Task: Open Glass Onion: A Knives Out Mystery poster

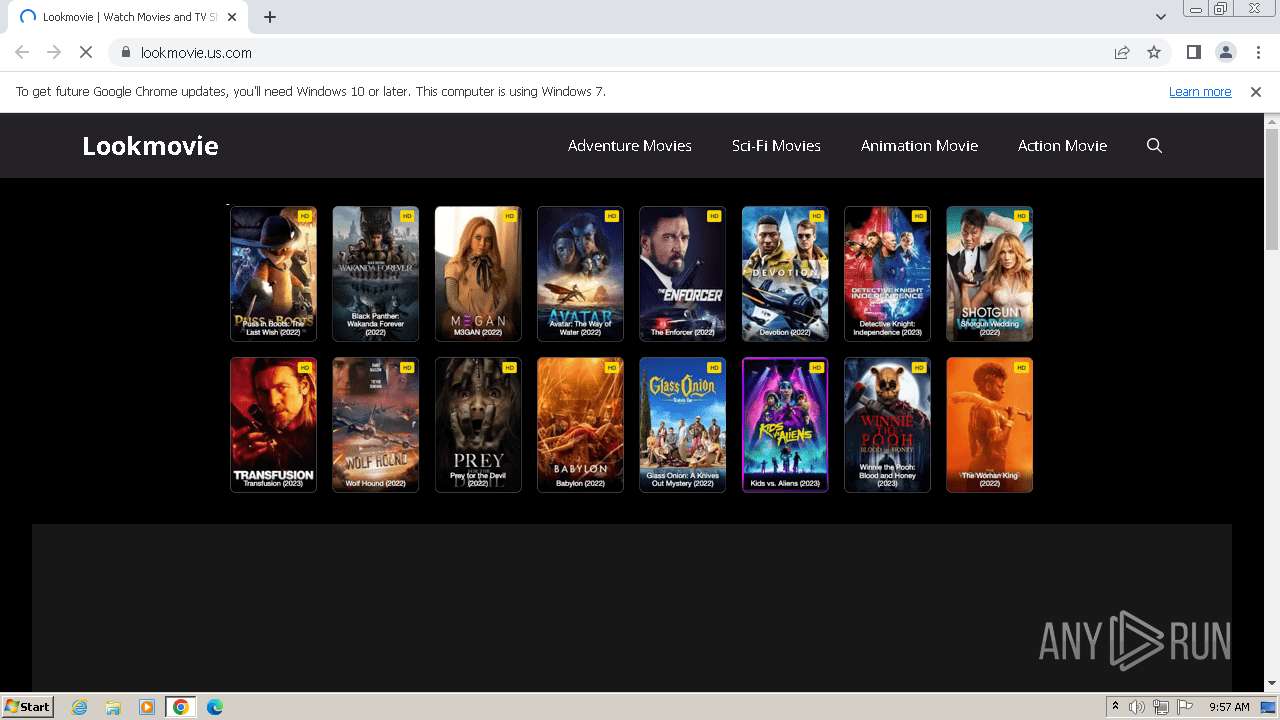Action: [682, 425]
